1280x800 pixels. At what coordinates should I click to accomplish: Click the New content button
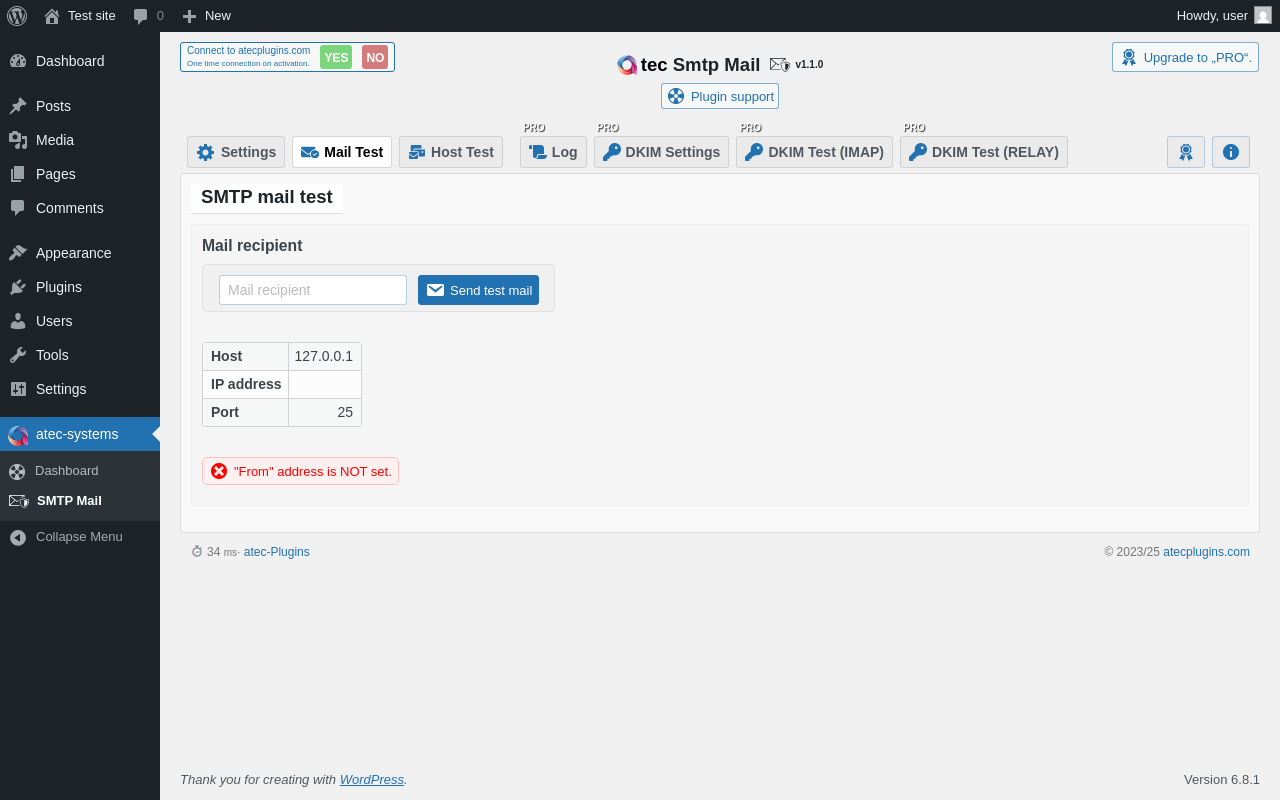tap(206, 16)
